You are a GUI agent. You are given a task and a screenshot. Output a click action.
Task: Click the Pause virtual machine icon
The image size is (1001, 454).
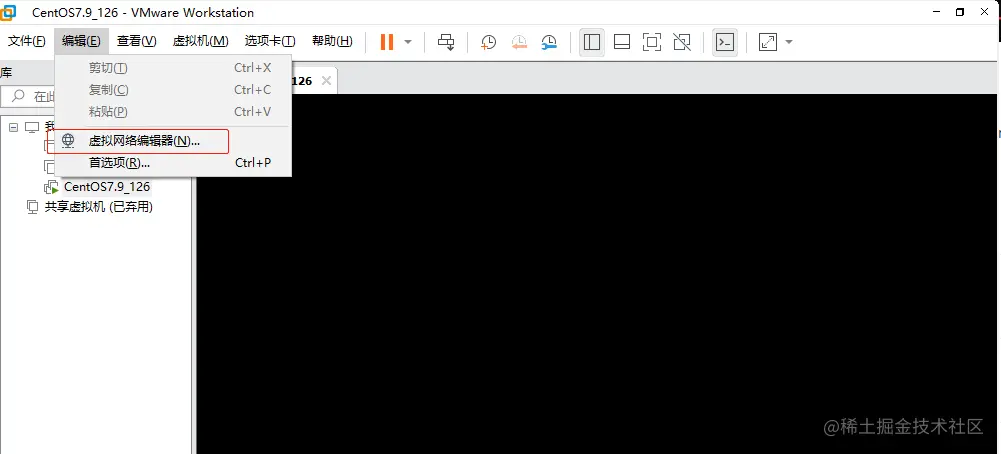(x=387, y=42)
